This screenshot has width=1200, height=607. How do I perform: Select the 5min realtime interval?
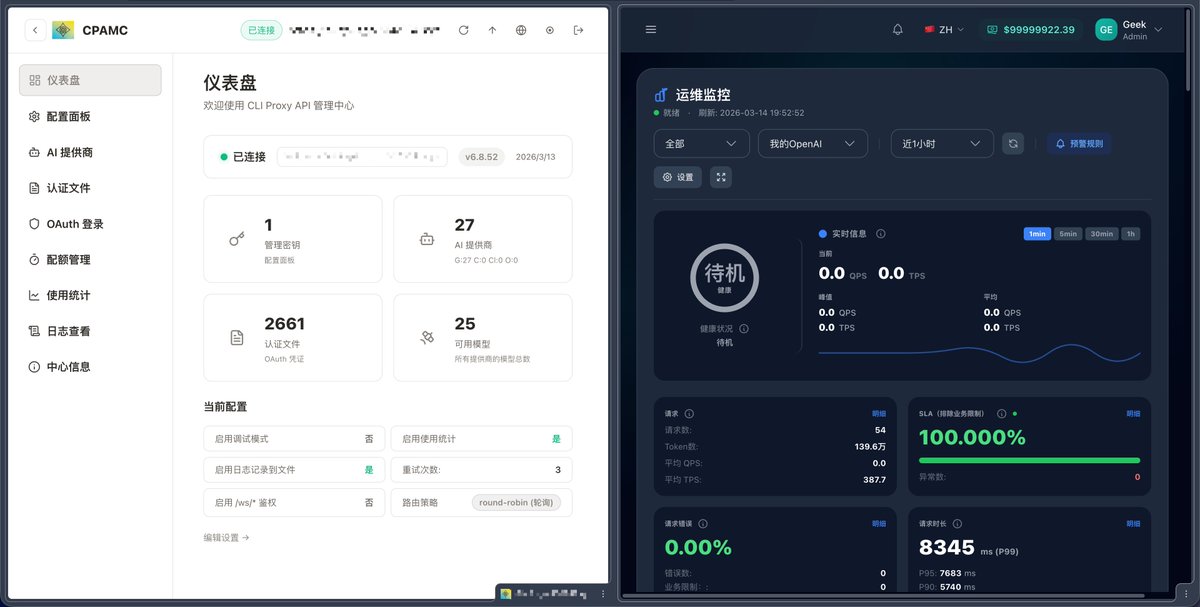click(1068, 234)
